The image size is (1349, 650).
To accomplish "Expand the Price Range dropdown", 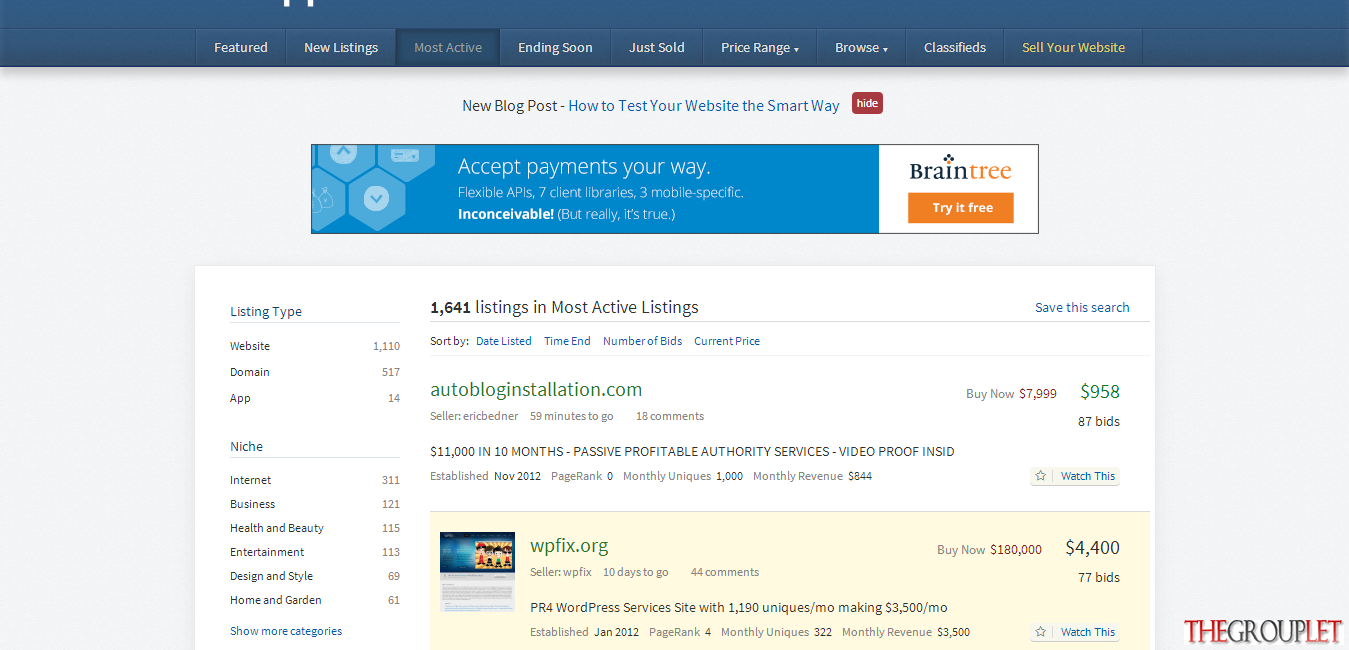I will click(x=760, y=47).
